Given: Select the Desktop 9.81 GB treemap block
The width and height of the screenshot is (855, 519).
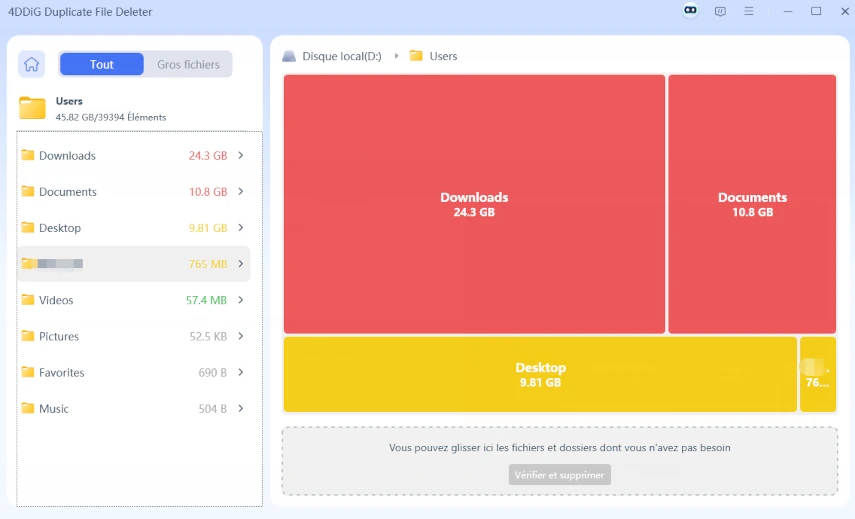Looking at the screenshot, I should pyautogui.click(x=540, y=375).
